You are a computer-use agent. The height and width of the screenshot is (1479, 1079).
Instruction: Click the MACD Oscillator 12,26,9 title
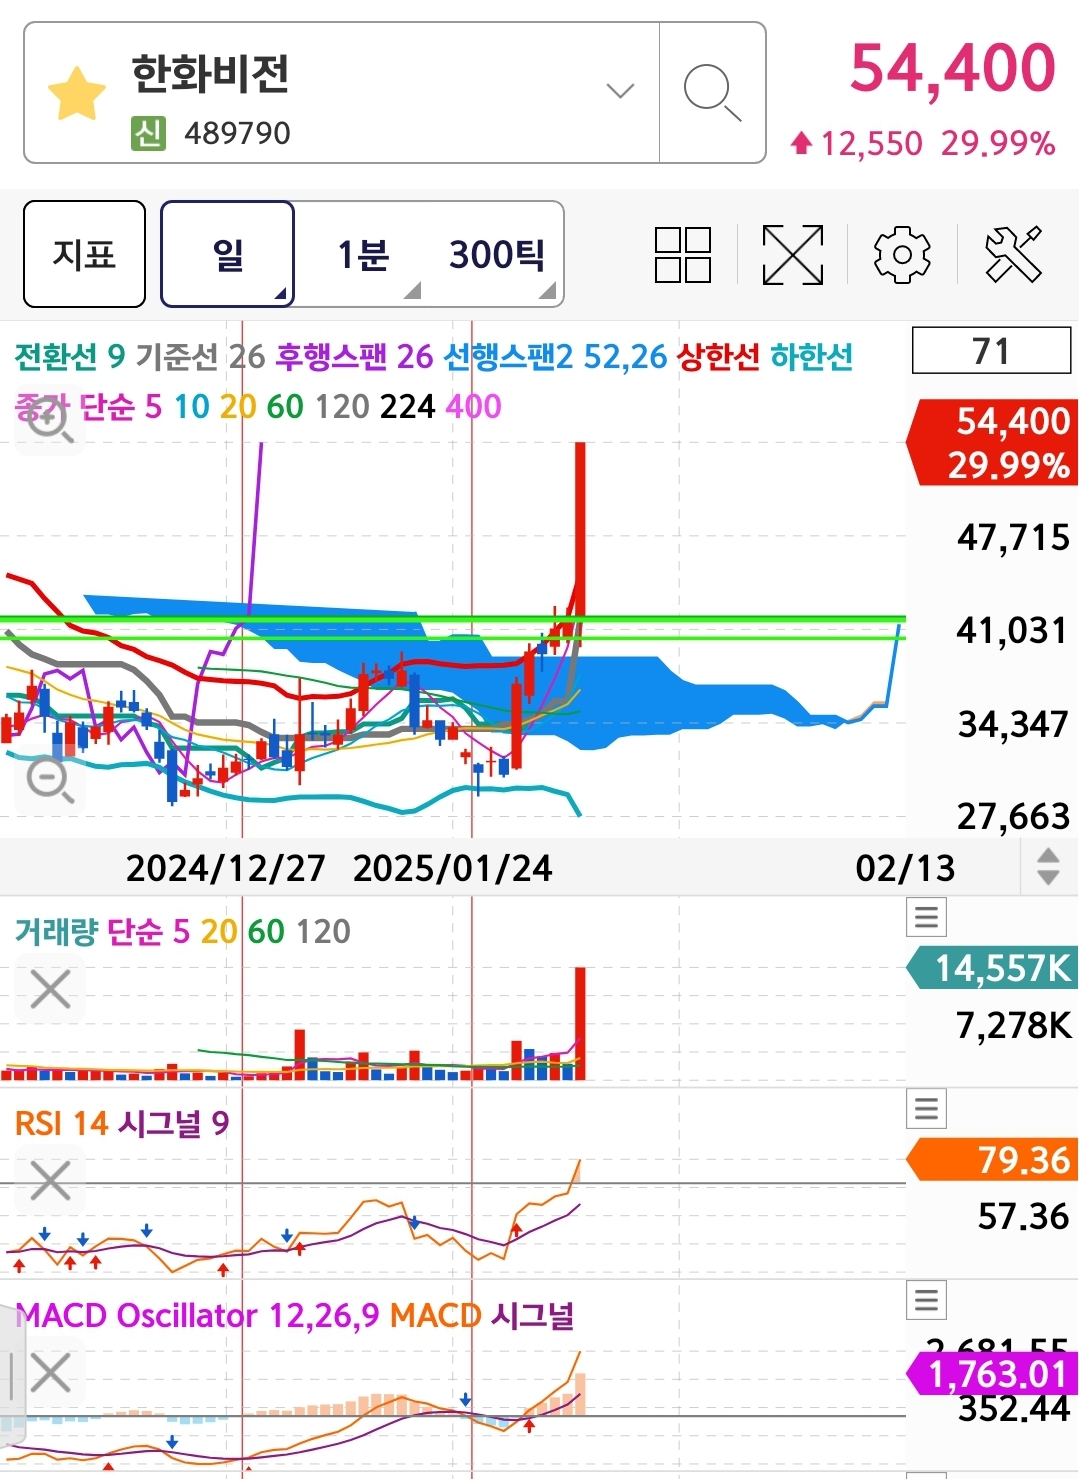pos(197,1315)
